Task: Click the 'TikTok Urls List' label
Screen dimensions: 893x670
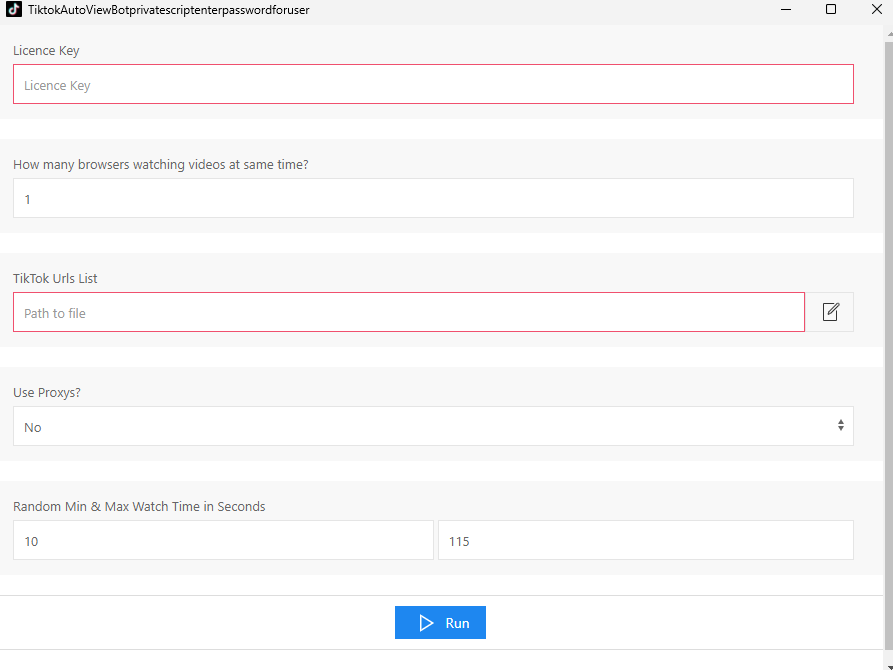Action: [55, 279]
